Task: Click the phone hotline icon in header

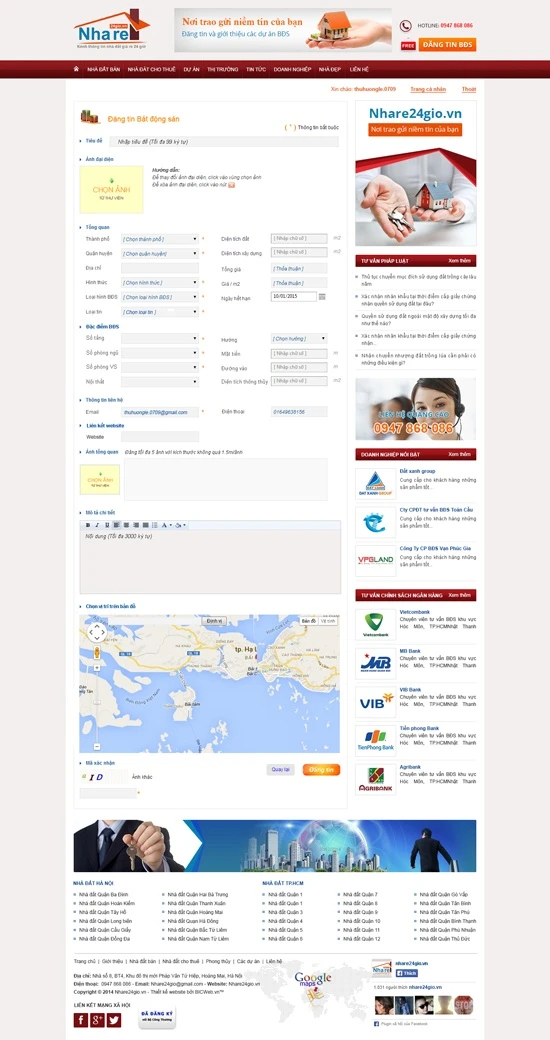Action: 405,26
